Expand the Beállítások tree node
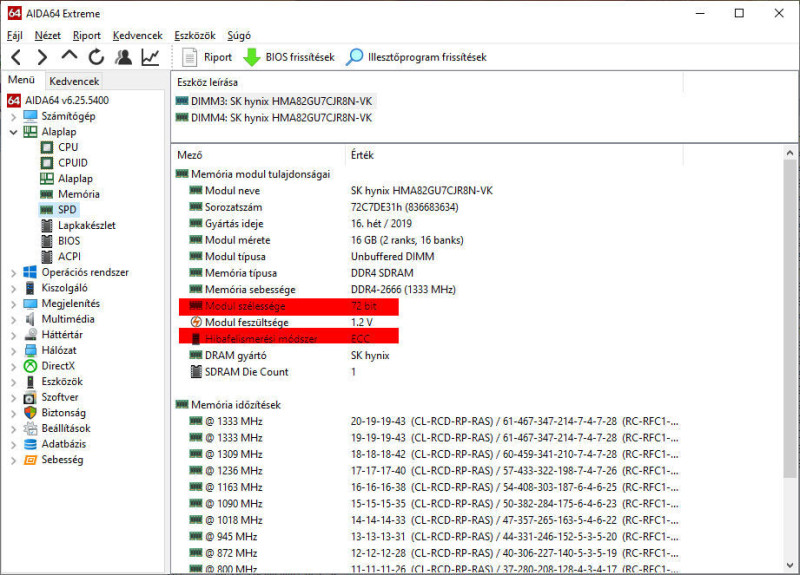 tap(14, 429)
